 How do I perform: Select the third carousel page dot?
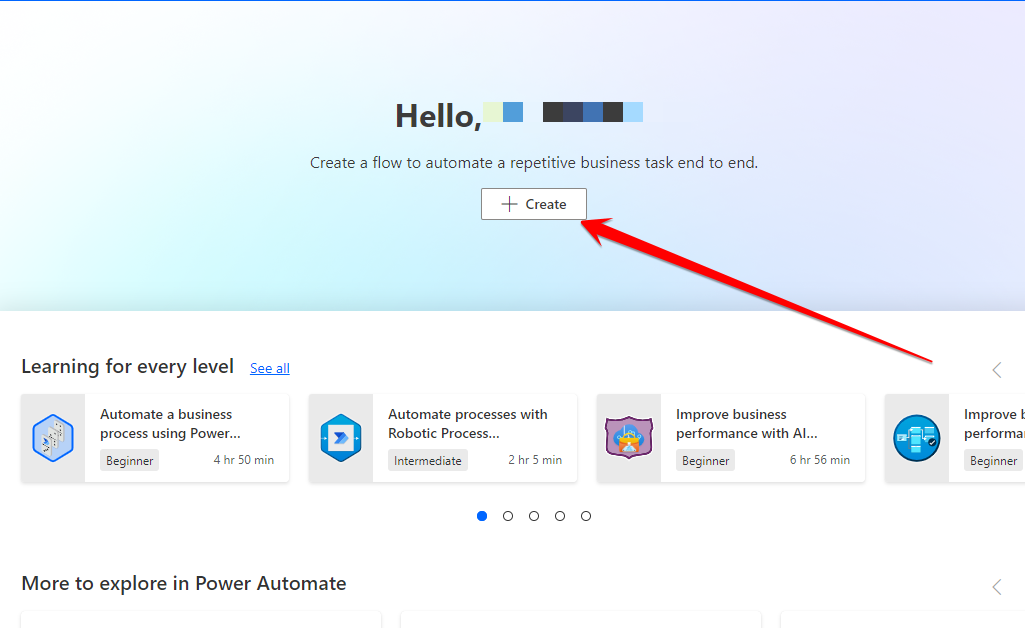click(534, 516)
